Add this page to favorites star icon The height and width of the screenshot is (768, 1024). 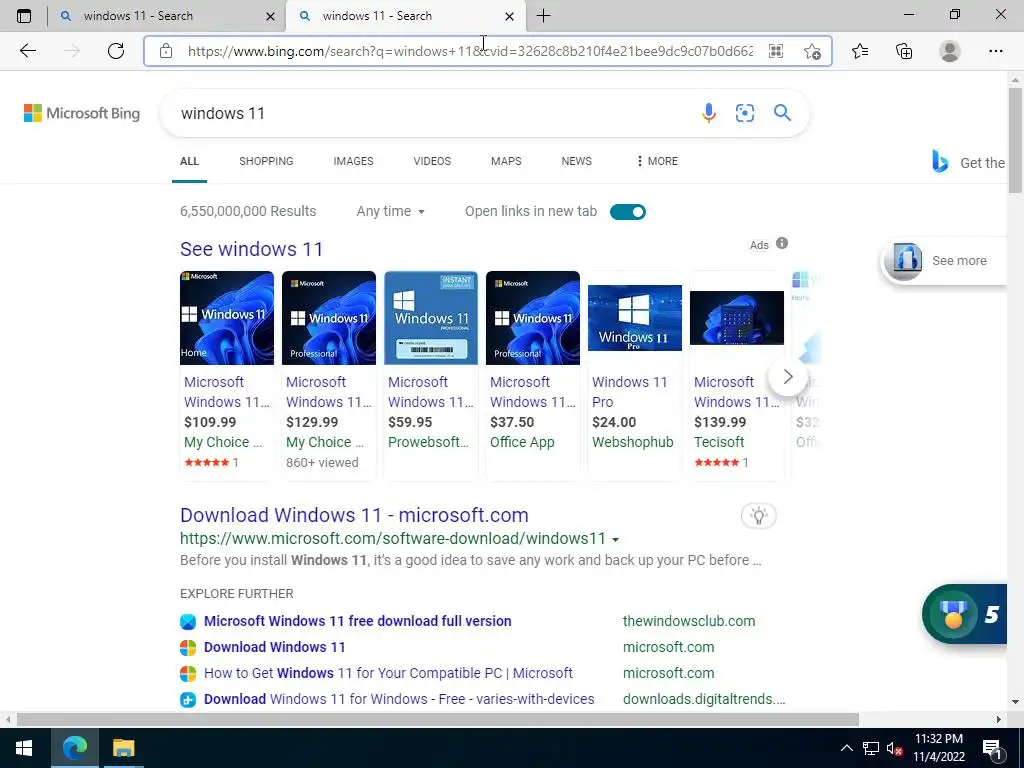click(812, 51)
